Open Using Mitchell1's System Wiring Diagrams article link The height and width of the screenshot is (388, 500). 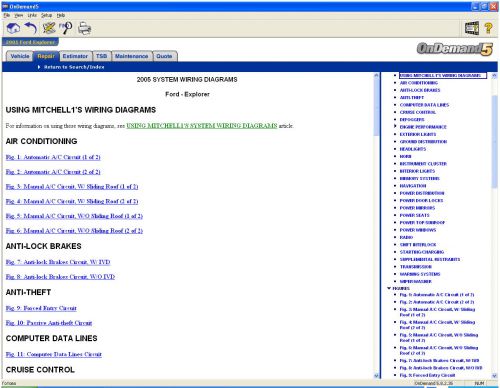(x=202, y=126)
